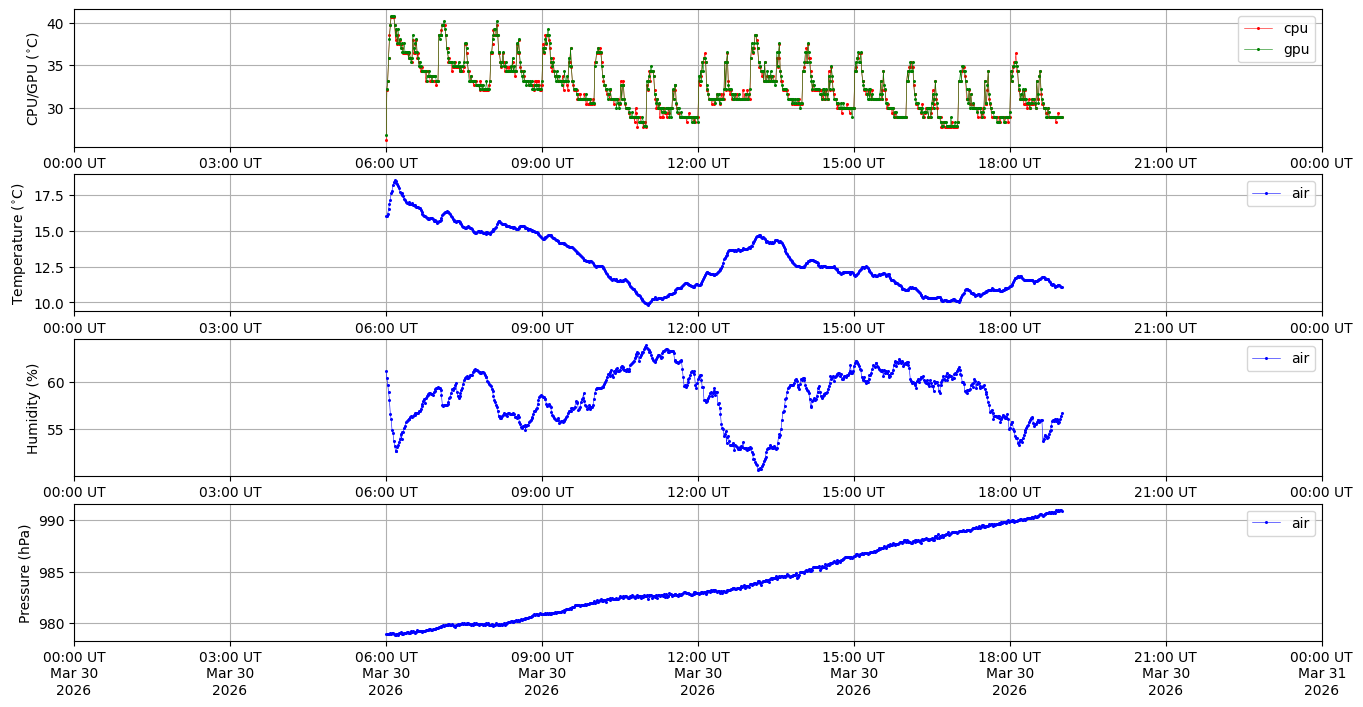Click the Pressure (hPa) y-axis label
The width and height of the screenshot is (1363, 707).
coord(25,573)
